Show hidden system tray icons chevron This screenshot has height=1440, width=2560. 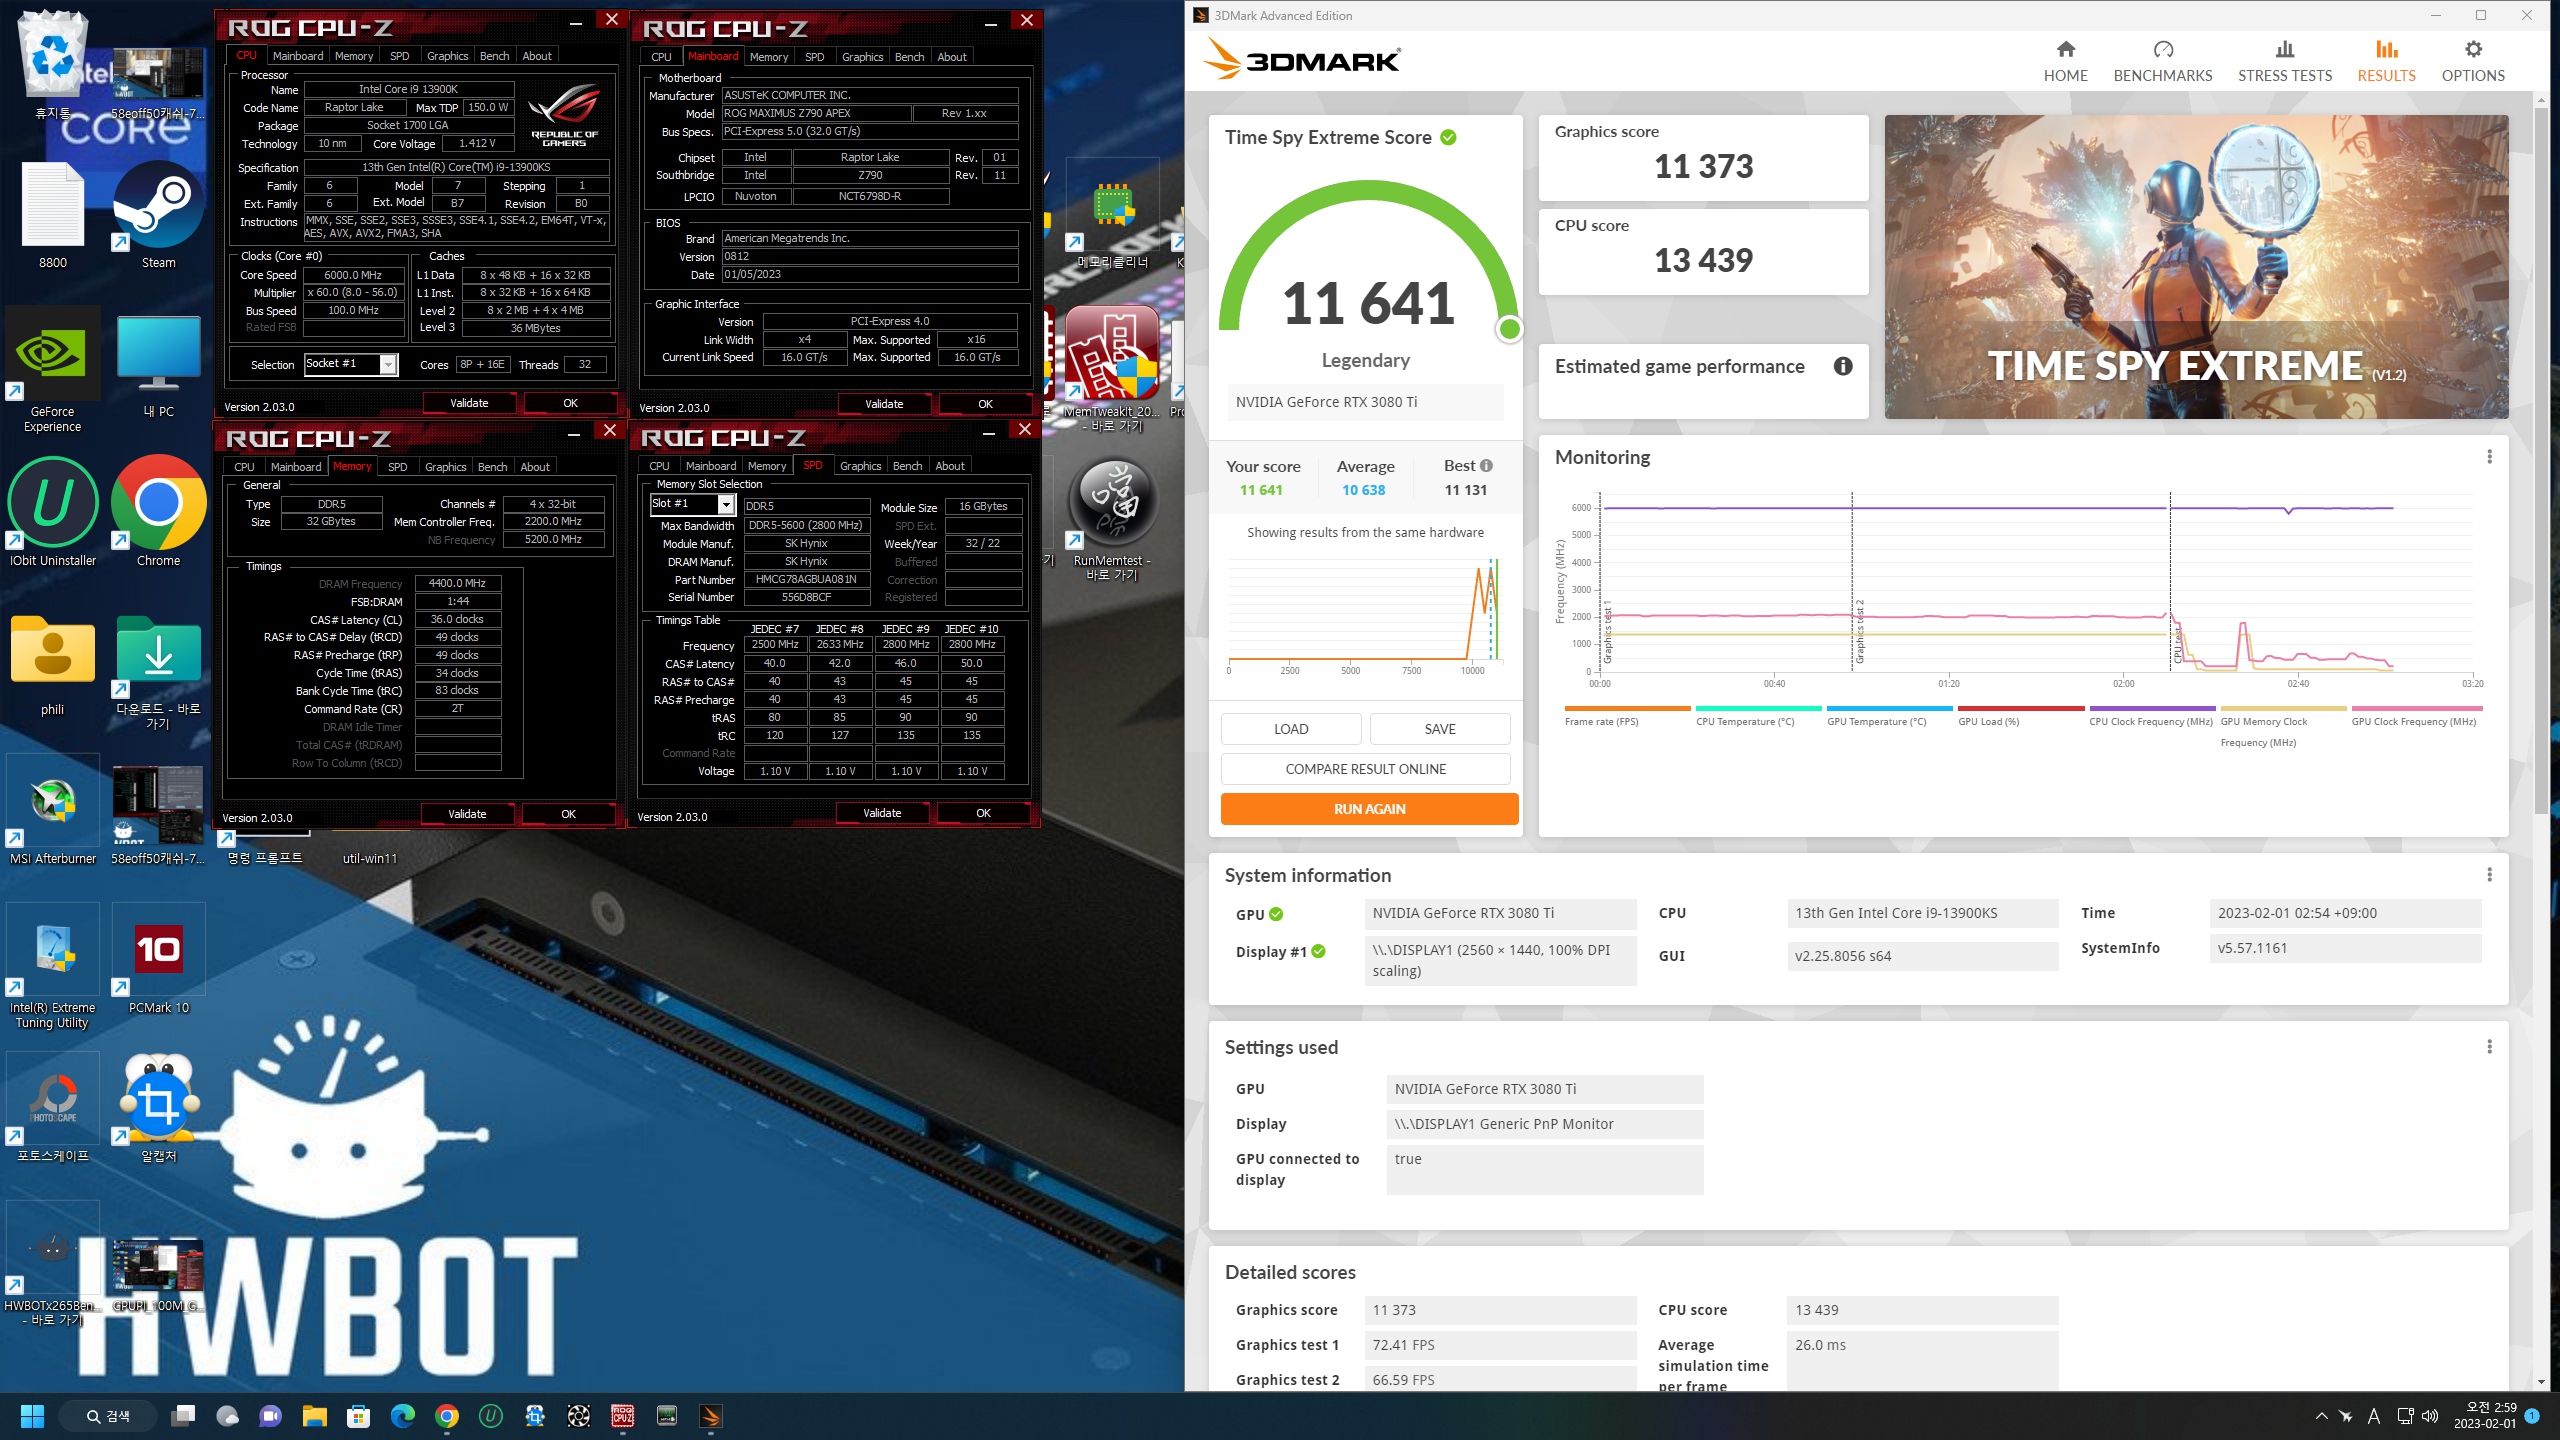tap(2321, 1416)
